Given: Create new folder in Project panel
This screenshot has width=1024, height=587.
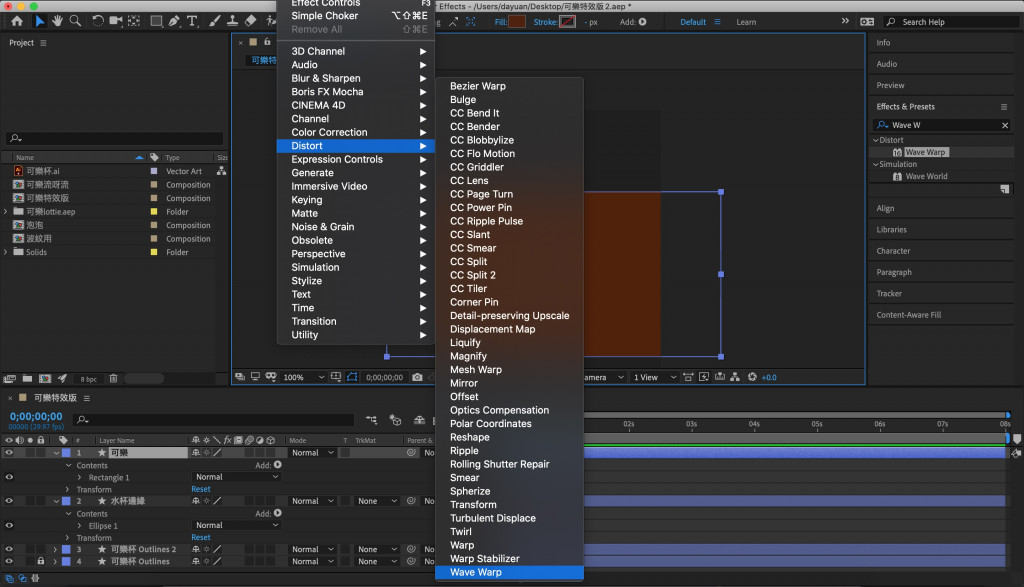Looking at the screenshot, I should [27, 379].
